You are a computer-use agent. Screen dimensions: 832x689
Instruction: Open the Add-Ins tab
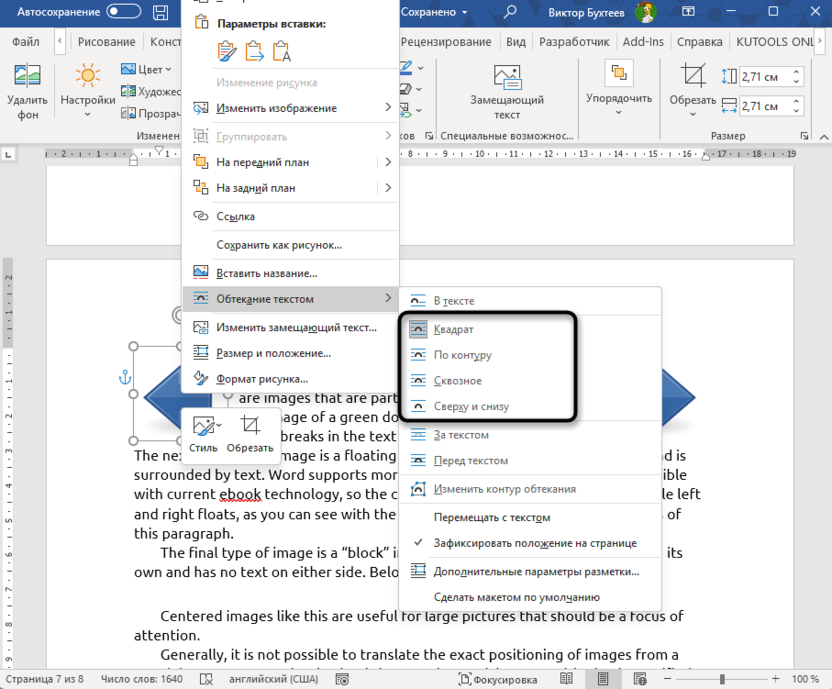(x=643, y=41)
